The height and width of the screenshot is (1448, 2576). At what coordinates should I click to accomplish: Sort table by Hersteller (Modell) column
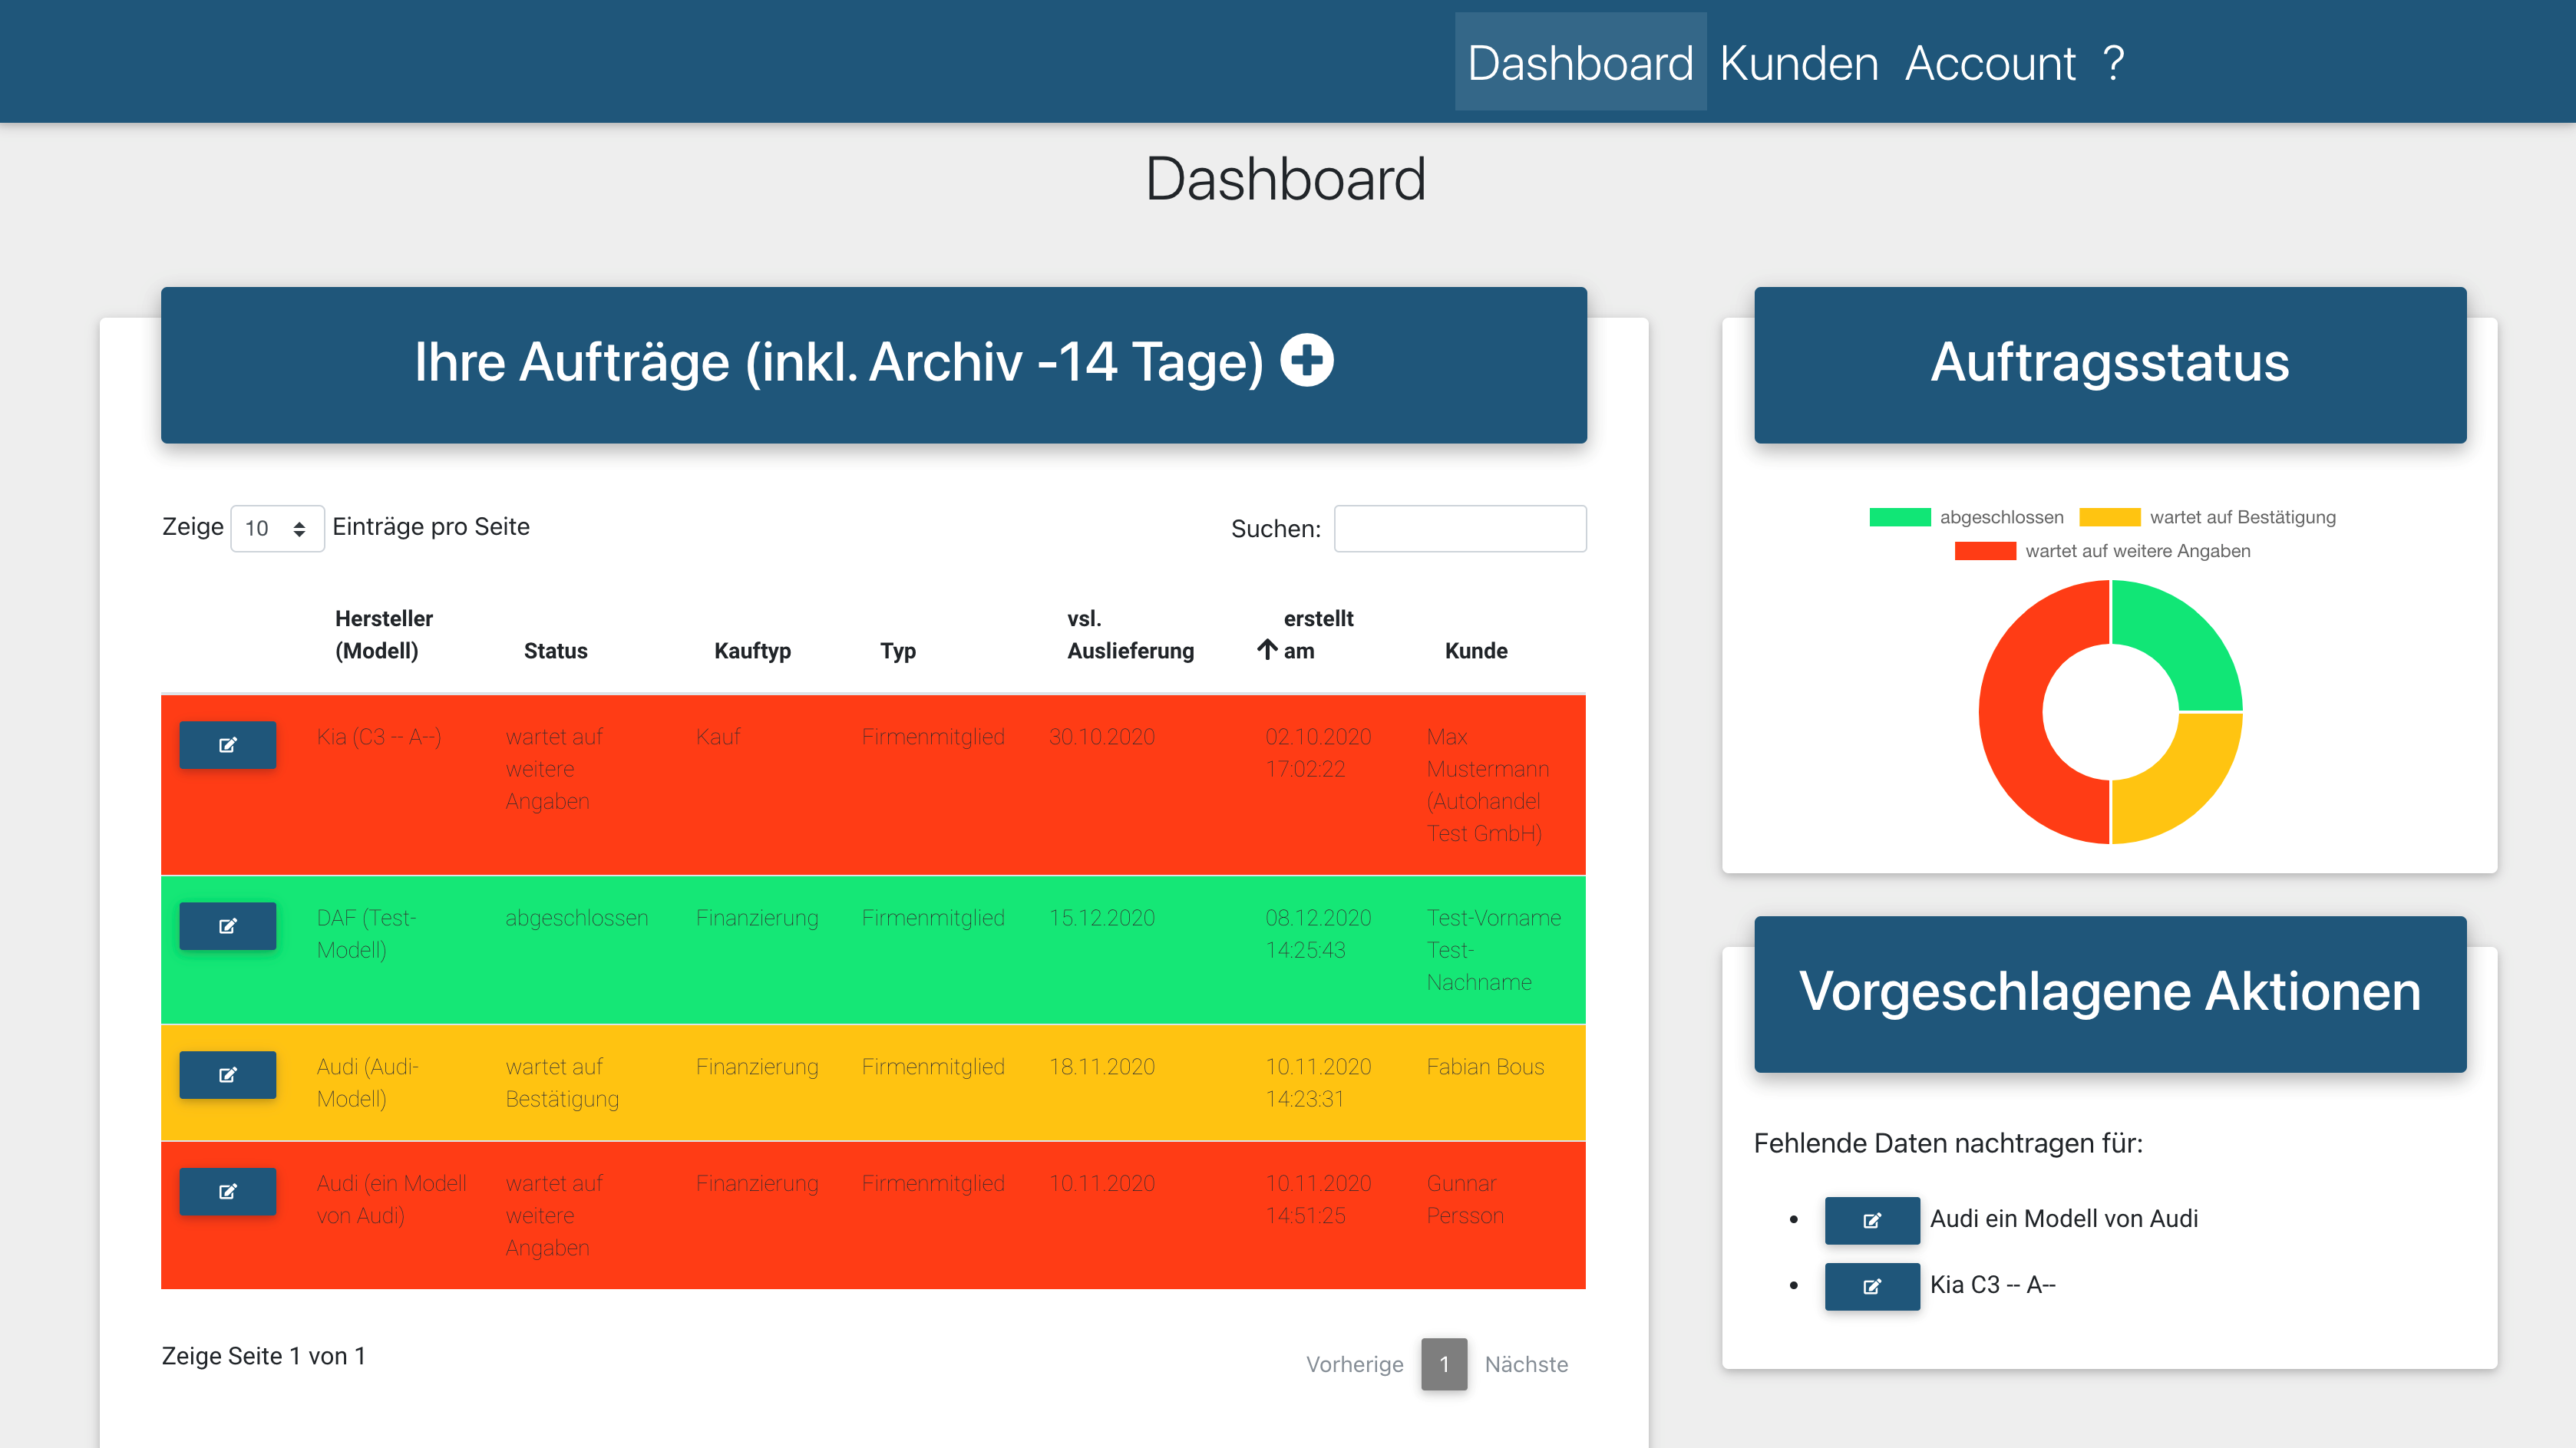pos(384,634)
